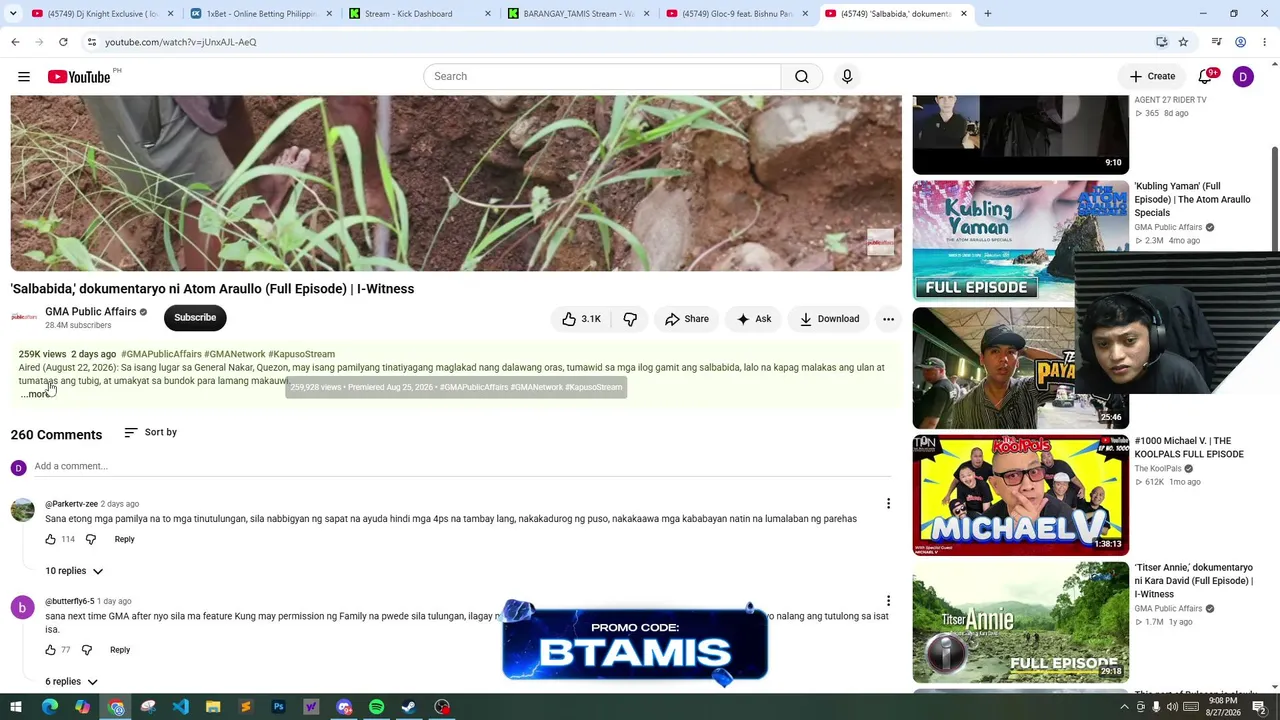Show hidden system tray icons
The height and width of the screenshot is (720, 1280).
1124,708
